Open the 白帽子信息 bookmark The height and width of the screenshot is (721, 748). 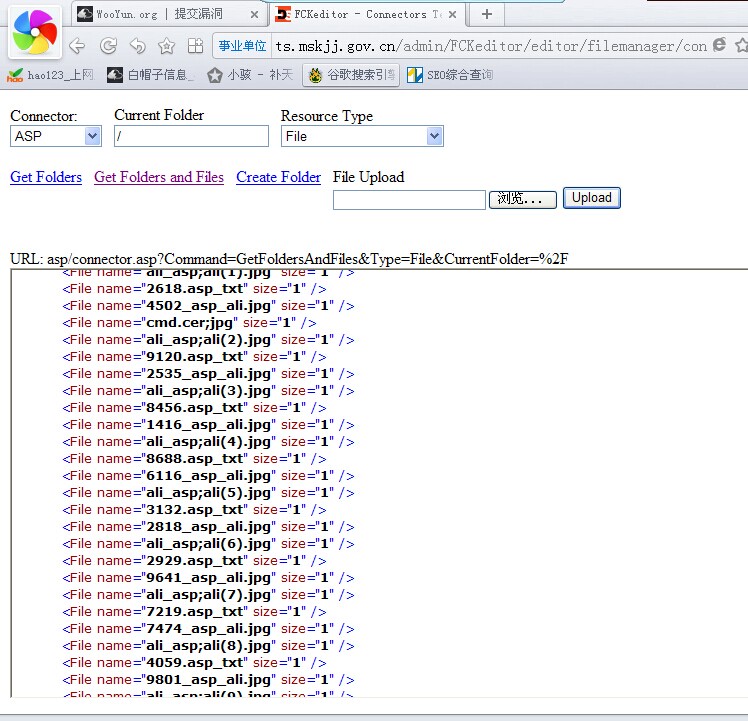(151, 75)
